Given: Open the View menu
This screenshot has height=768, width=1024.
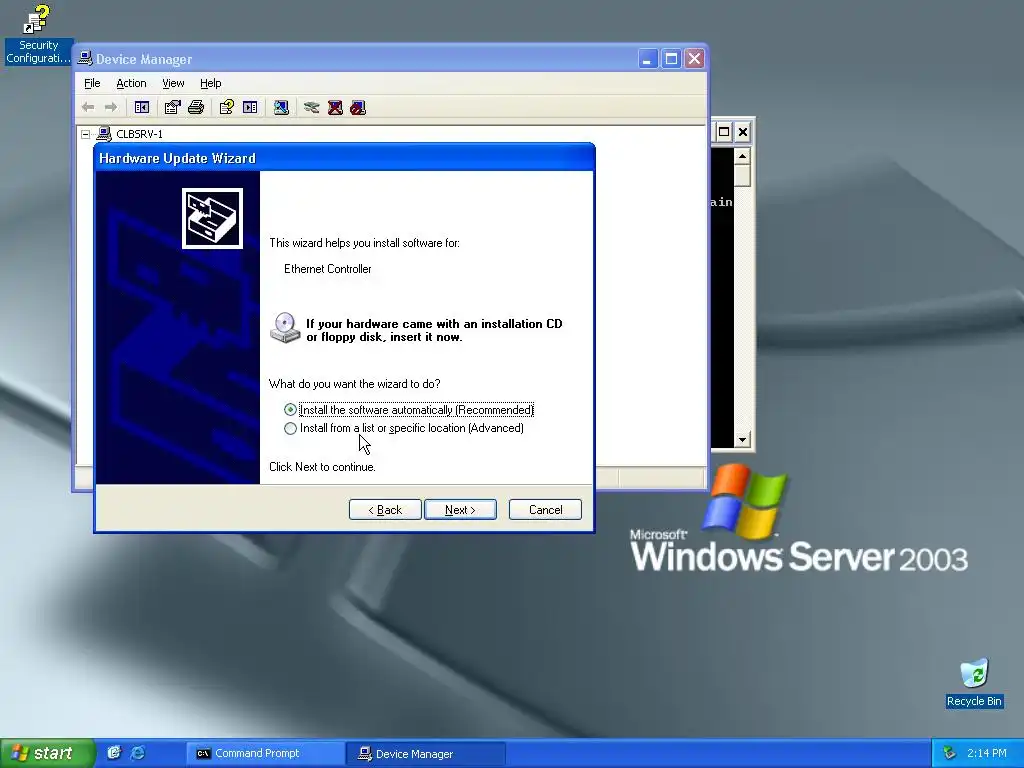Looking at the screenshot, I should (173, 83).
